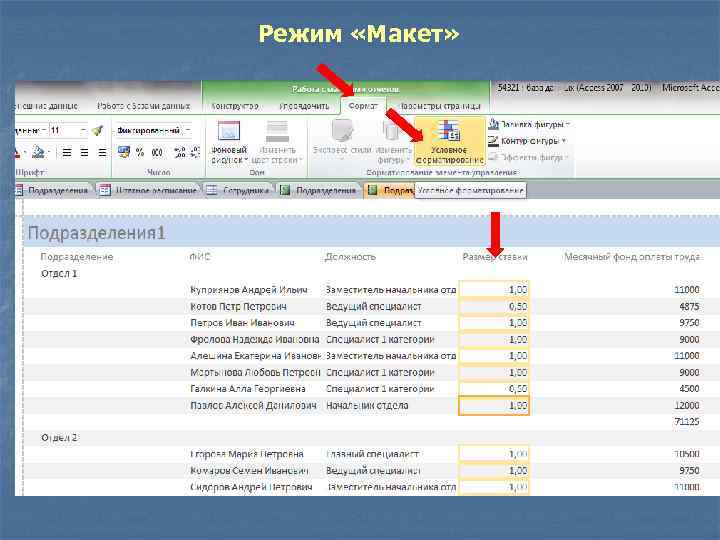Click salary value 12000 in Павлов row
This screenshot has height=540, width=720.
click(687, 405)
